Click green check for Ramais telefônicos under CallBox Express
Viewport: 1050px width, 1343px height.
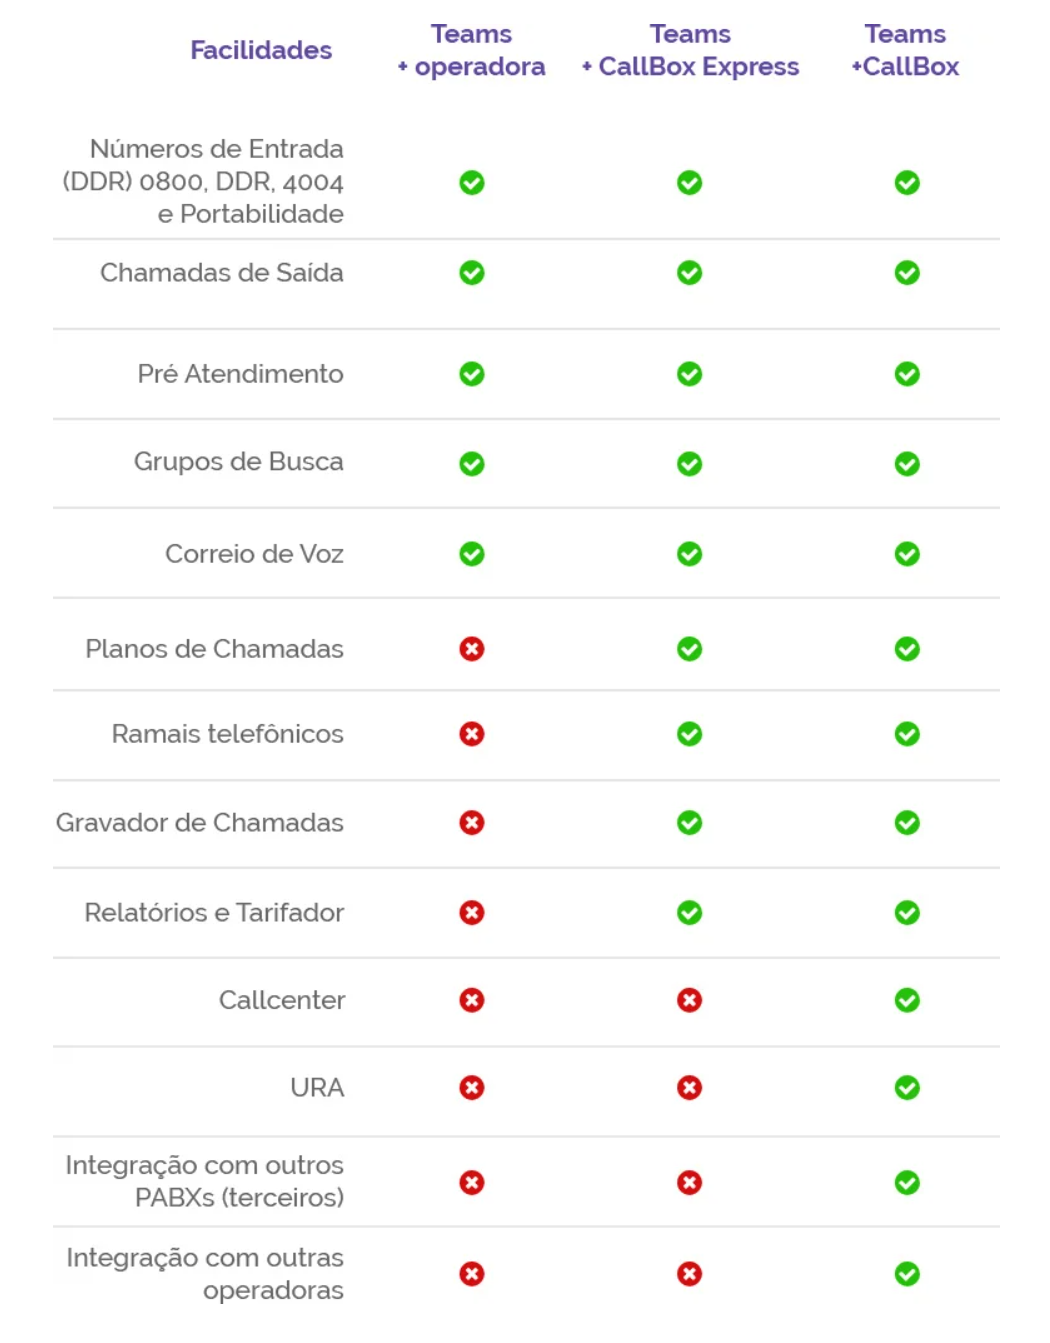click(x=689, y=734)
